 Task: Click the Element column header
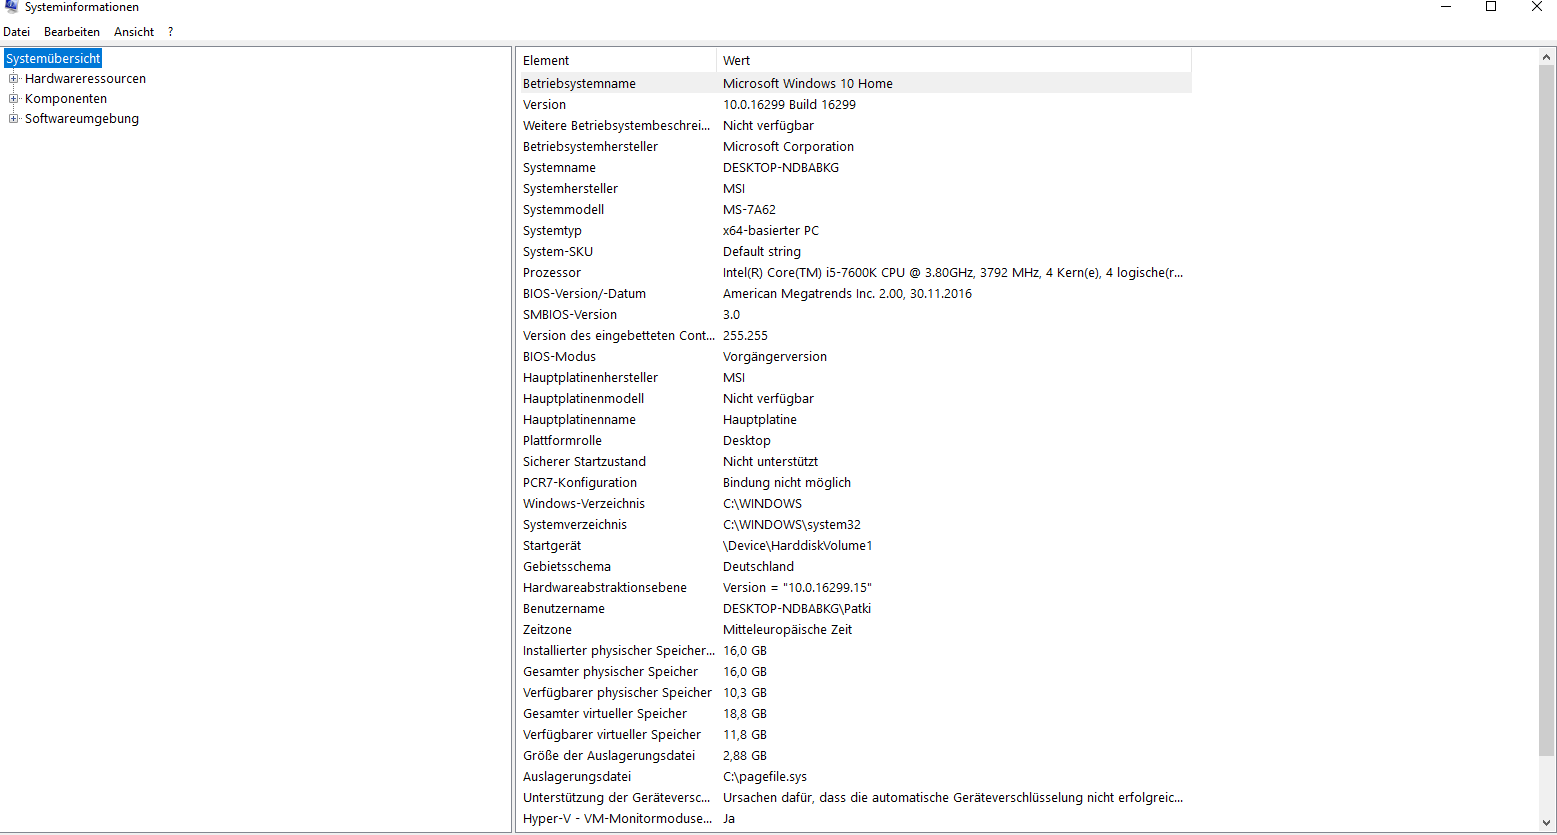(x=616, y=61)
